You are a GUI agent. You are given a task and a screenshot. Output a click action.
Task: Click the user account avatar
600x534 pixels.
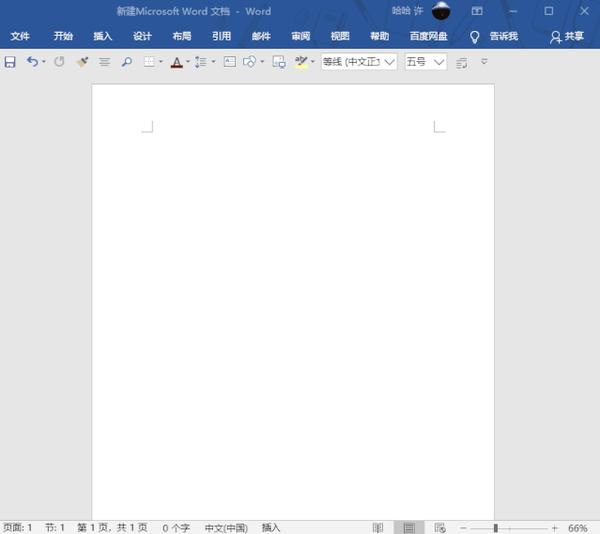441,11
